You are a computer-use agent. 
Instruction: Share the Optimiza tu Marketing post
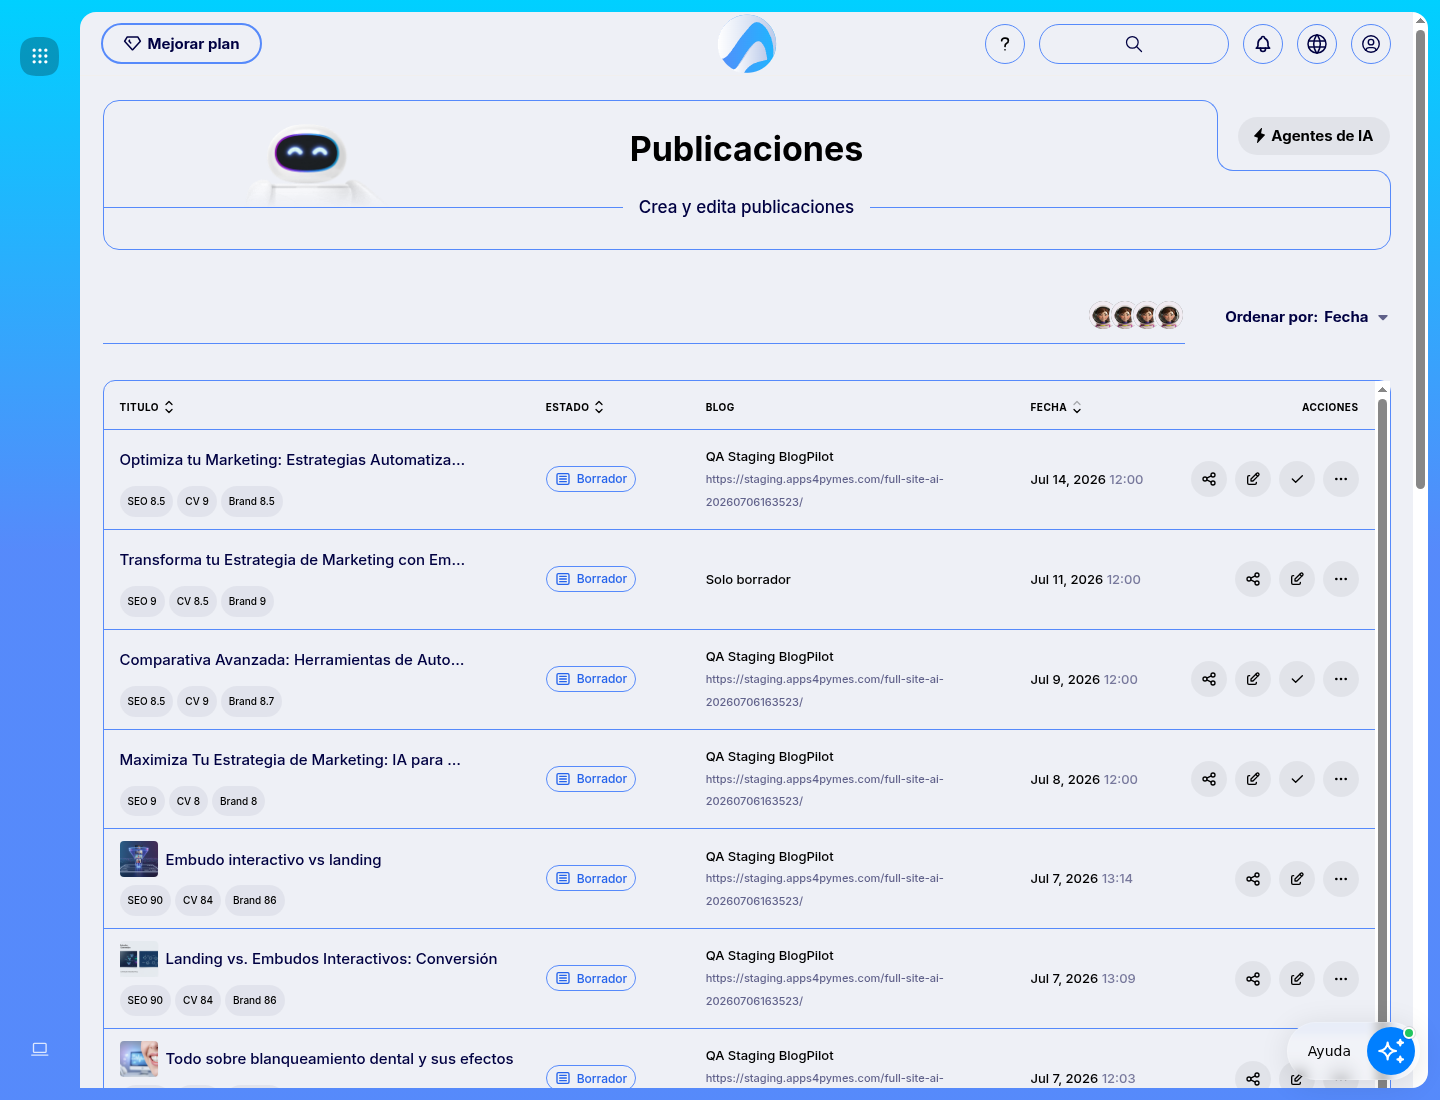point(1209,479)
